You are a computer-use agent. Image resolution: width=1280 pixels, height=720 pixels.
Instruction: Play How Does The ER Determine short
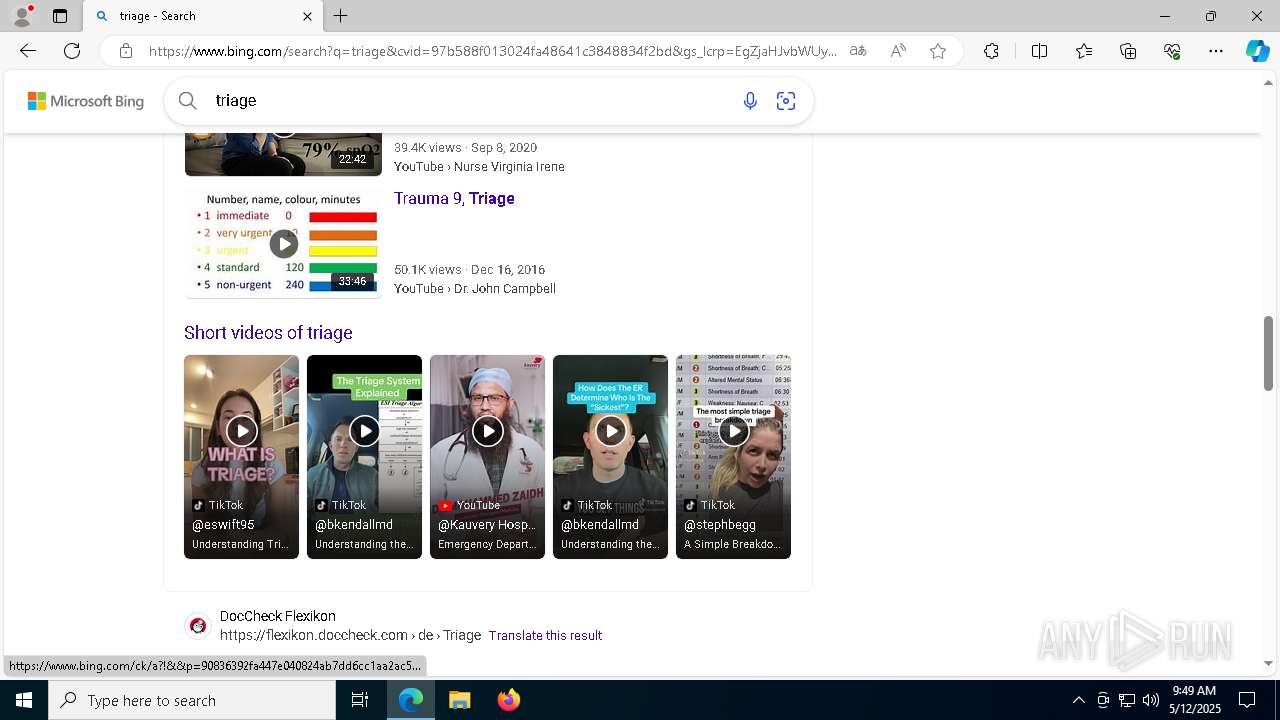[x=610, y=456]
